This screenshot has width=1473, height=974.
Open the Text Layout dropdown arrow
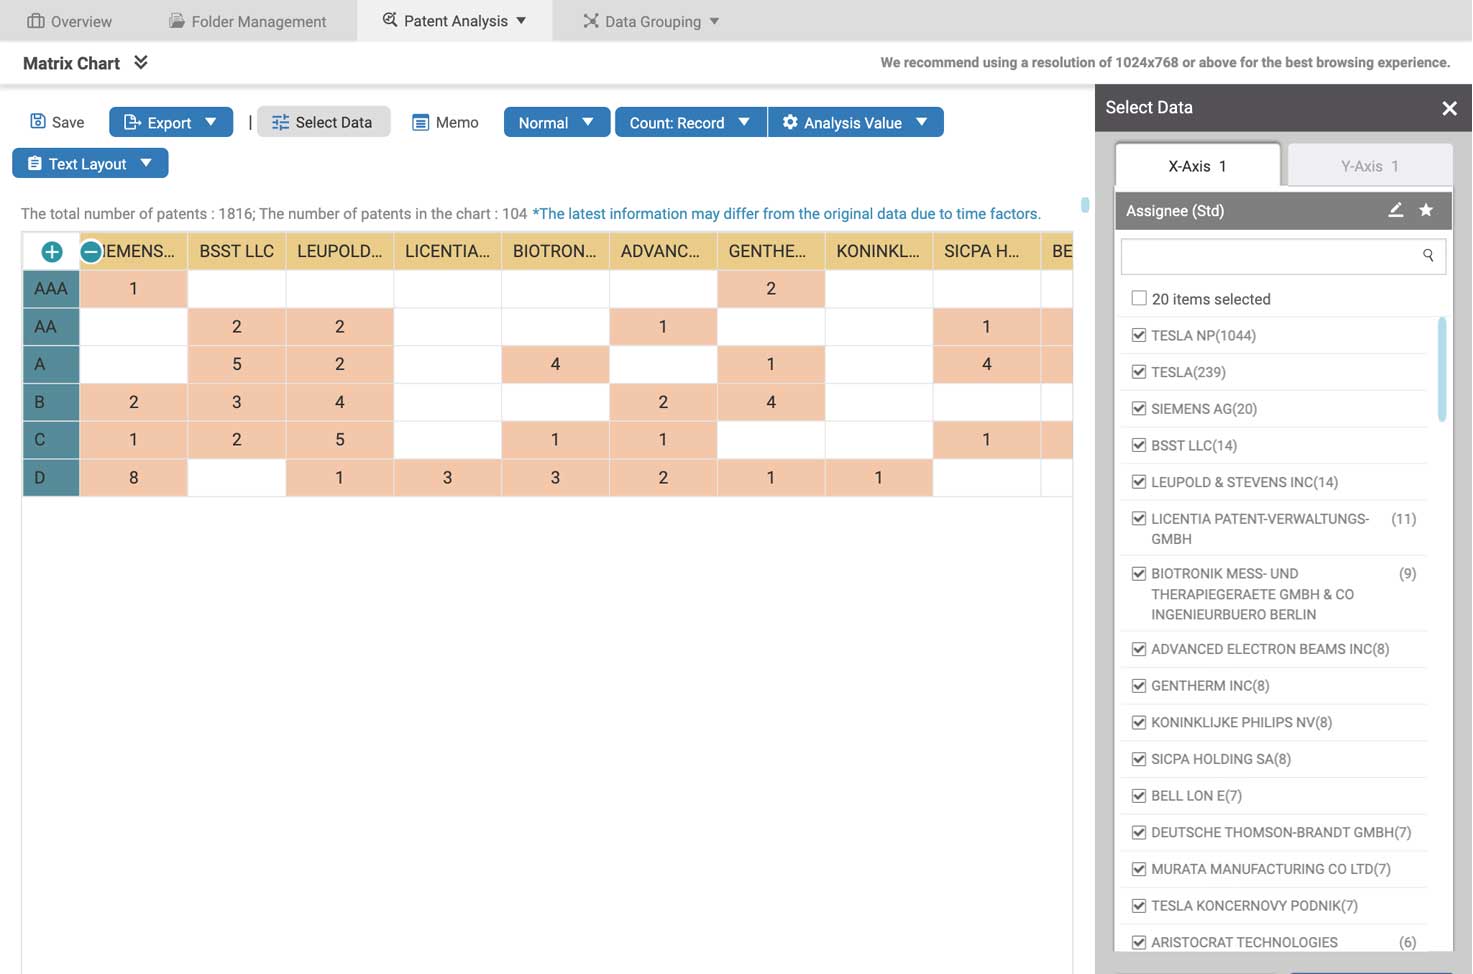tap(146, 163)
